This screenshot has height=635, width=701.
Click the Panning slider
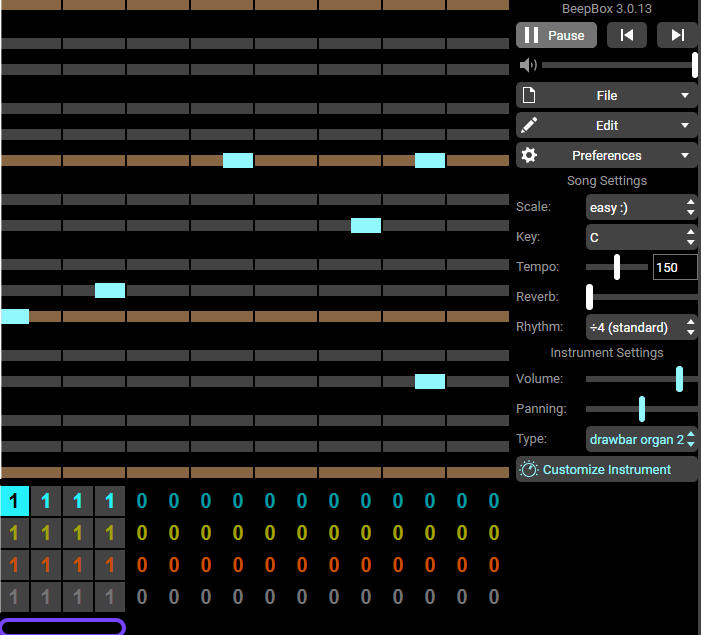[x=641, y=409]
